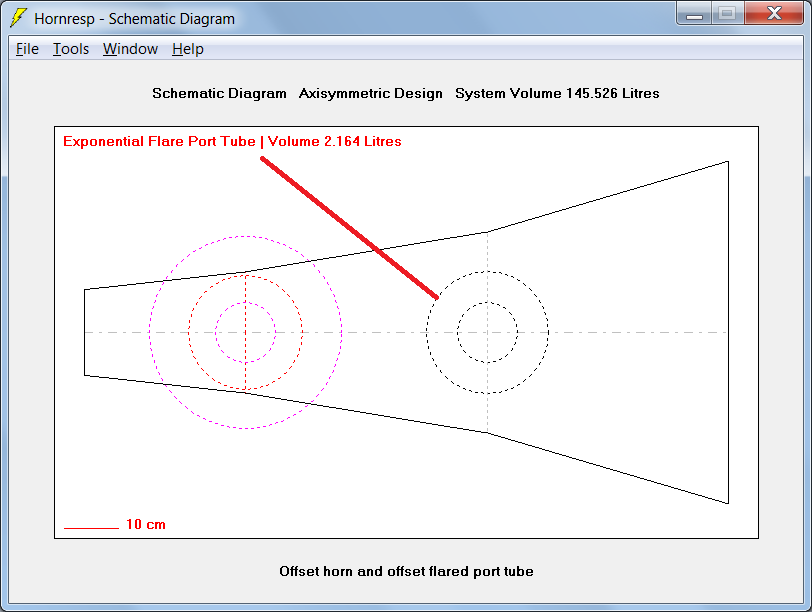The height and width of the screenshot is (612, 812).
Task: Open the Window menu
Action: point(130,49)
